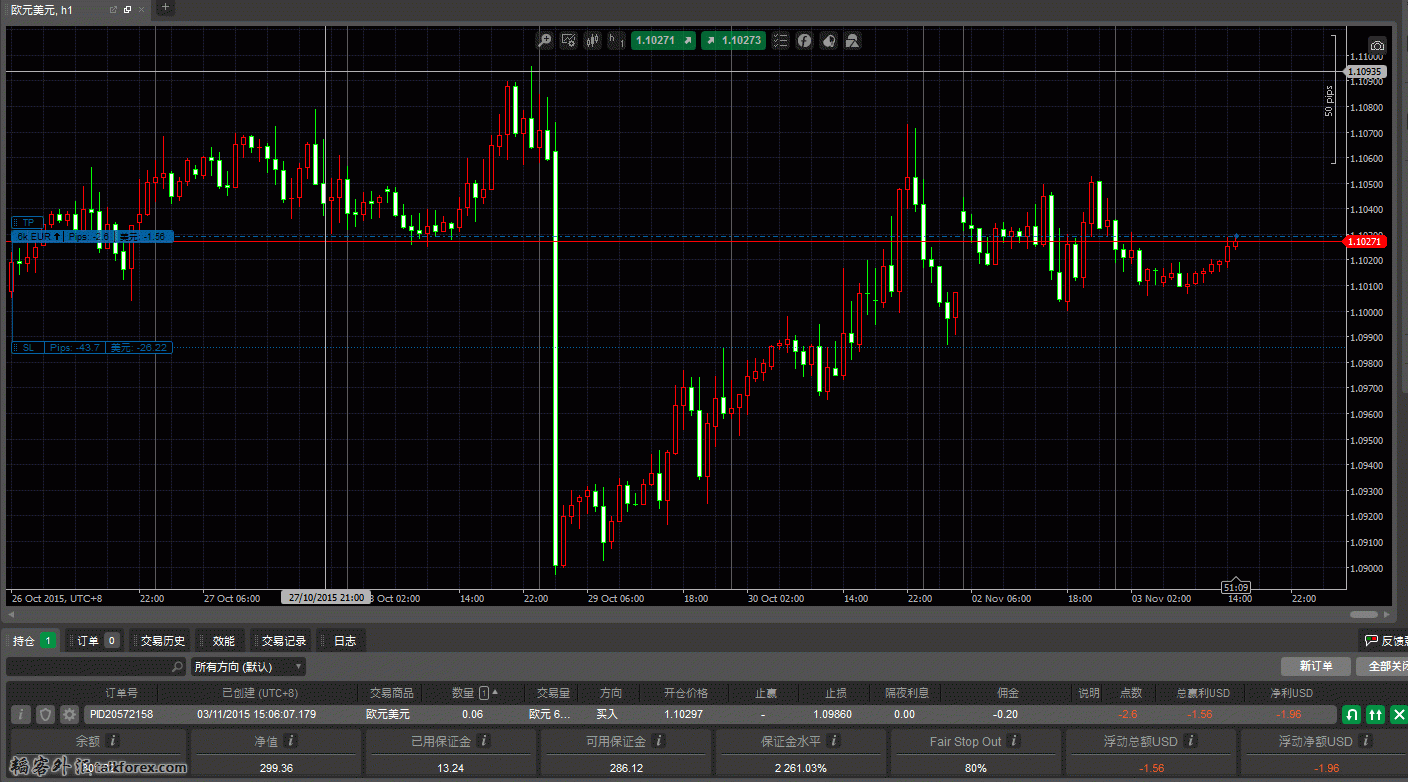This screenshot has width=1408, height=782.
Task: Click position ID PID20572158 cell
Action: tap(122, 714)
